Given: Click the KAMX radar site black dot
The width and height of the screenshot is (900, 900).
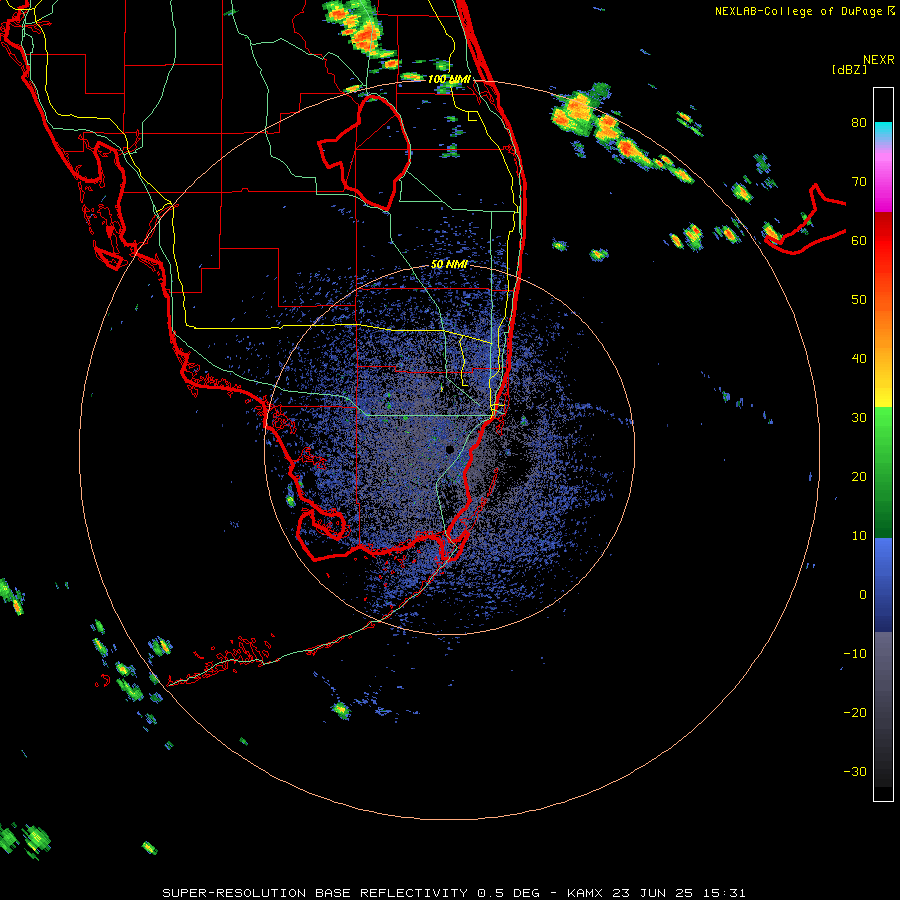Looking at the screenshot, I should click(450, 449).
